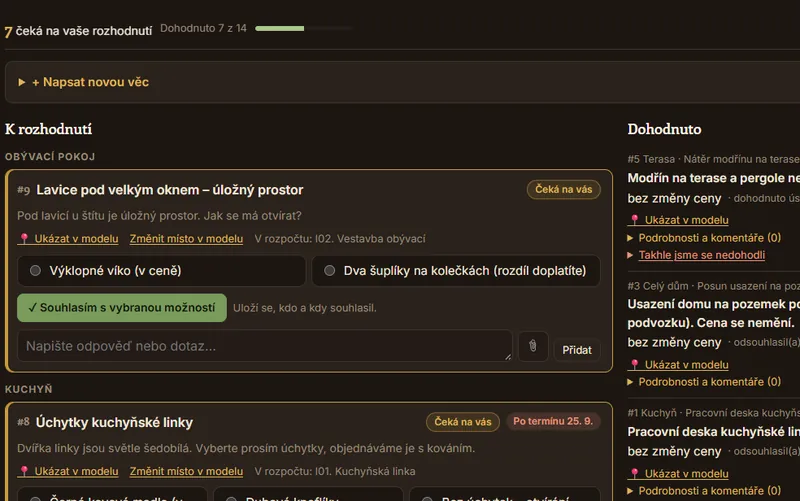This screenshot has width=800, height=501.
Task: Click the pin icon in the Úchytky card
Action: 24,471
